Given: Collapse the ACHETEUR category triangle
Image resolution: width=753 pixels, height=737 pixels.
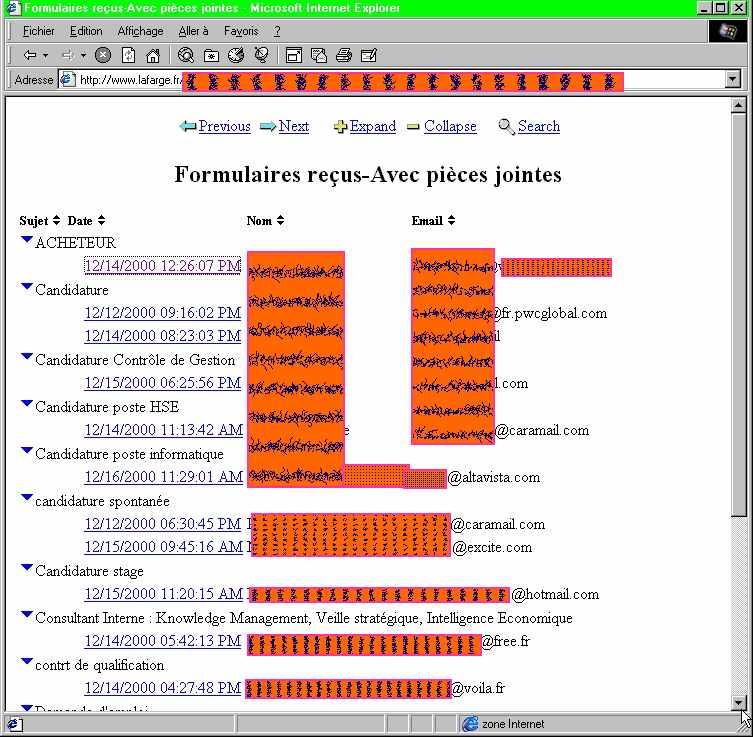Looking at the screenshot, I should click(x=26, y=240).
